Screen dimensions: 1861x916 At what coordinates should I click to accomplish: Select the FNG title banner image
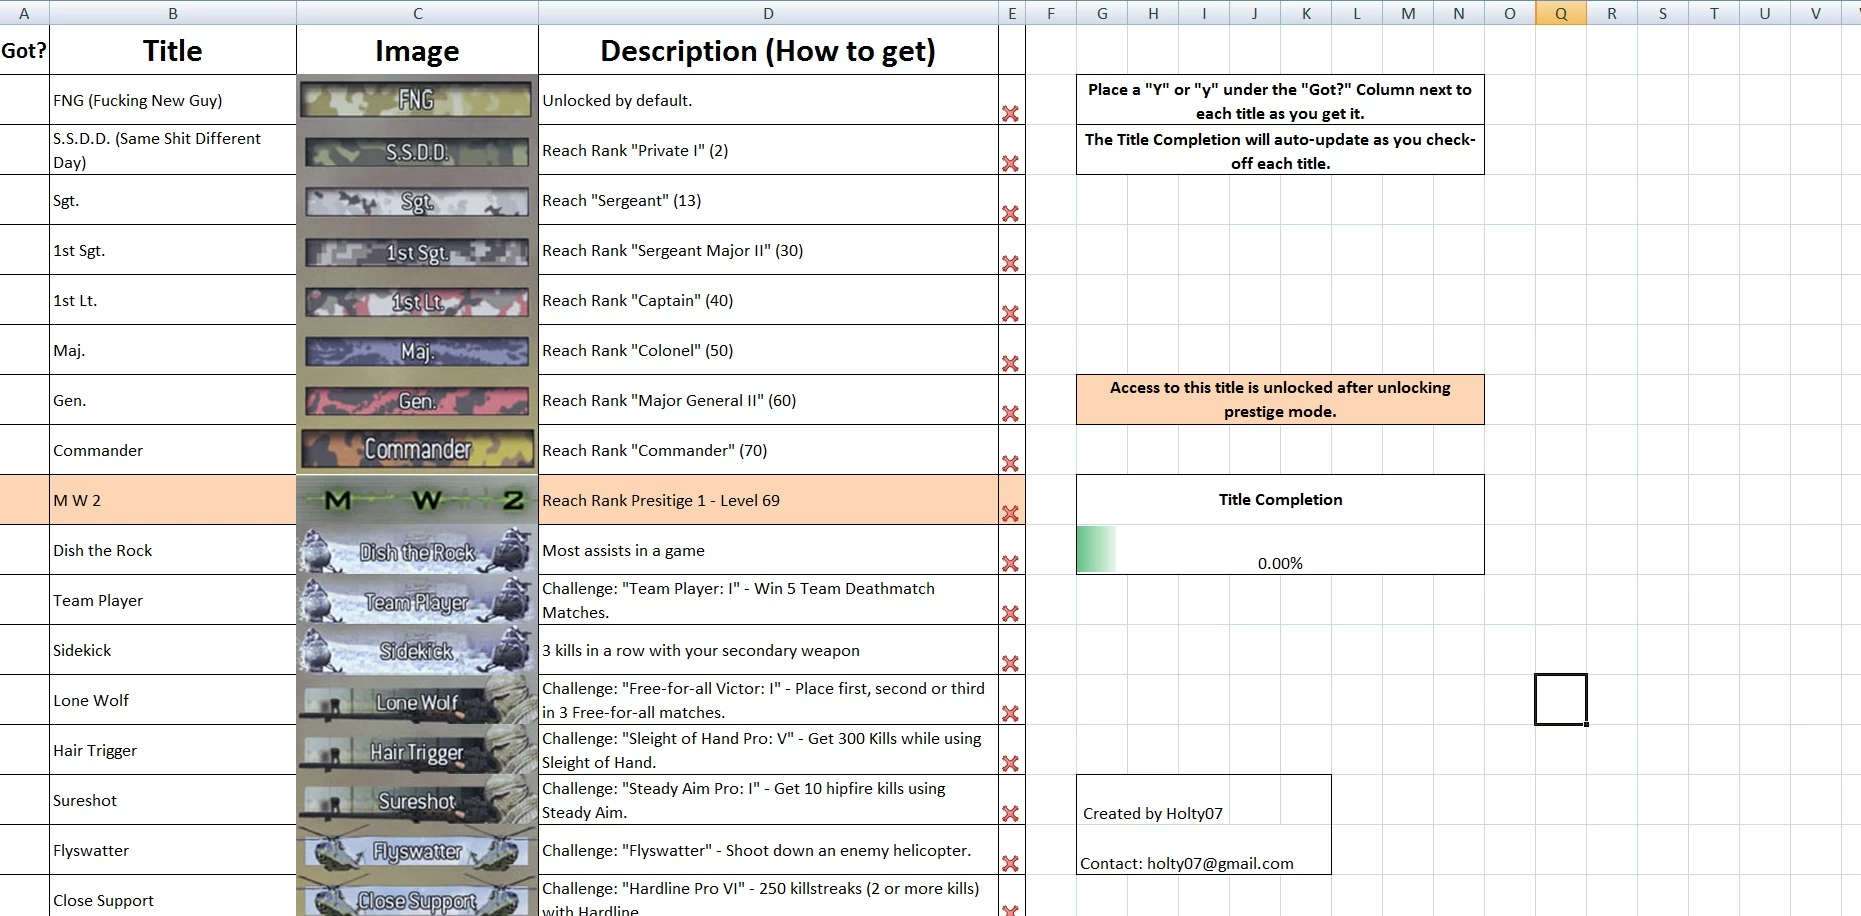click(417, 100)
